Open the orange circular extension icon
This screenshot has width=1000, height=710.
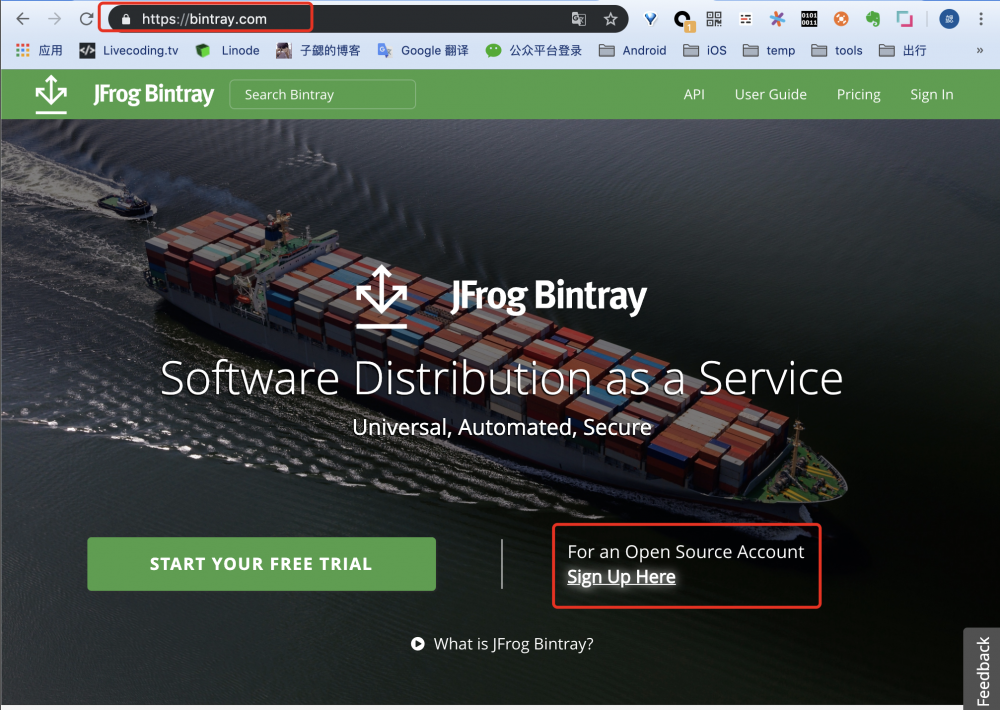[841, 19]
